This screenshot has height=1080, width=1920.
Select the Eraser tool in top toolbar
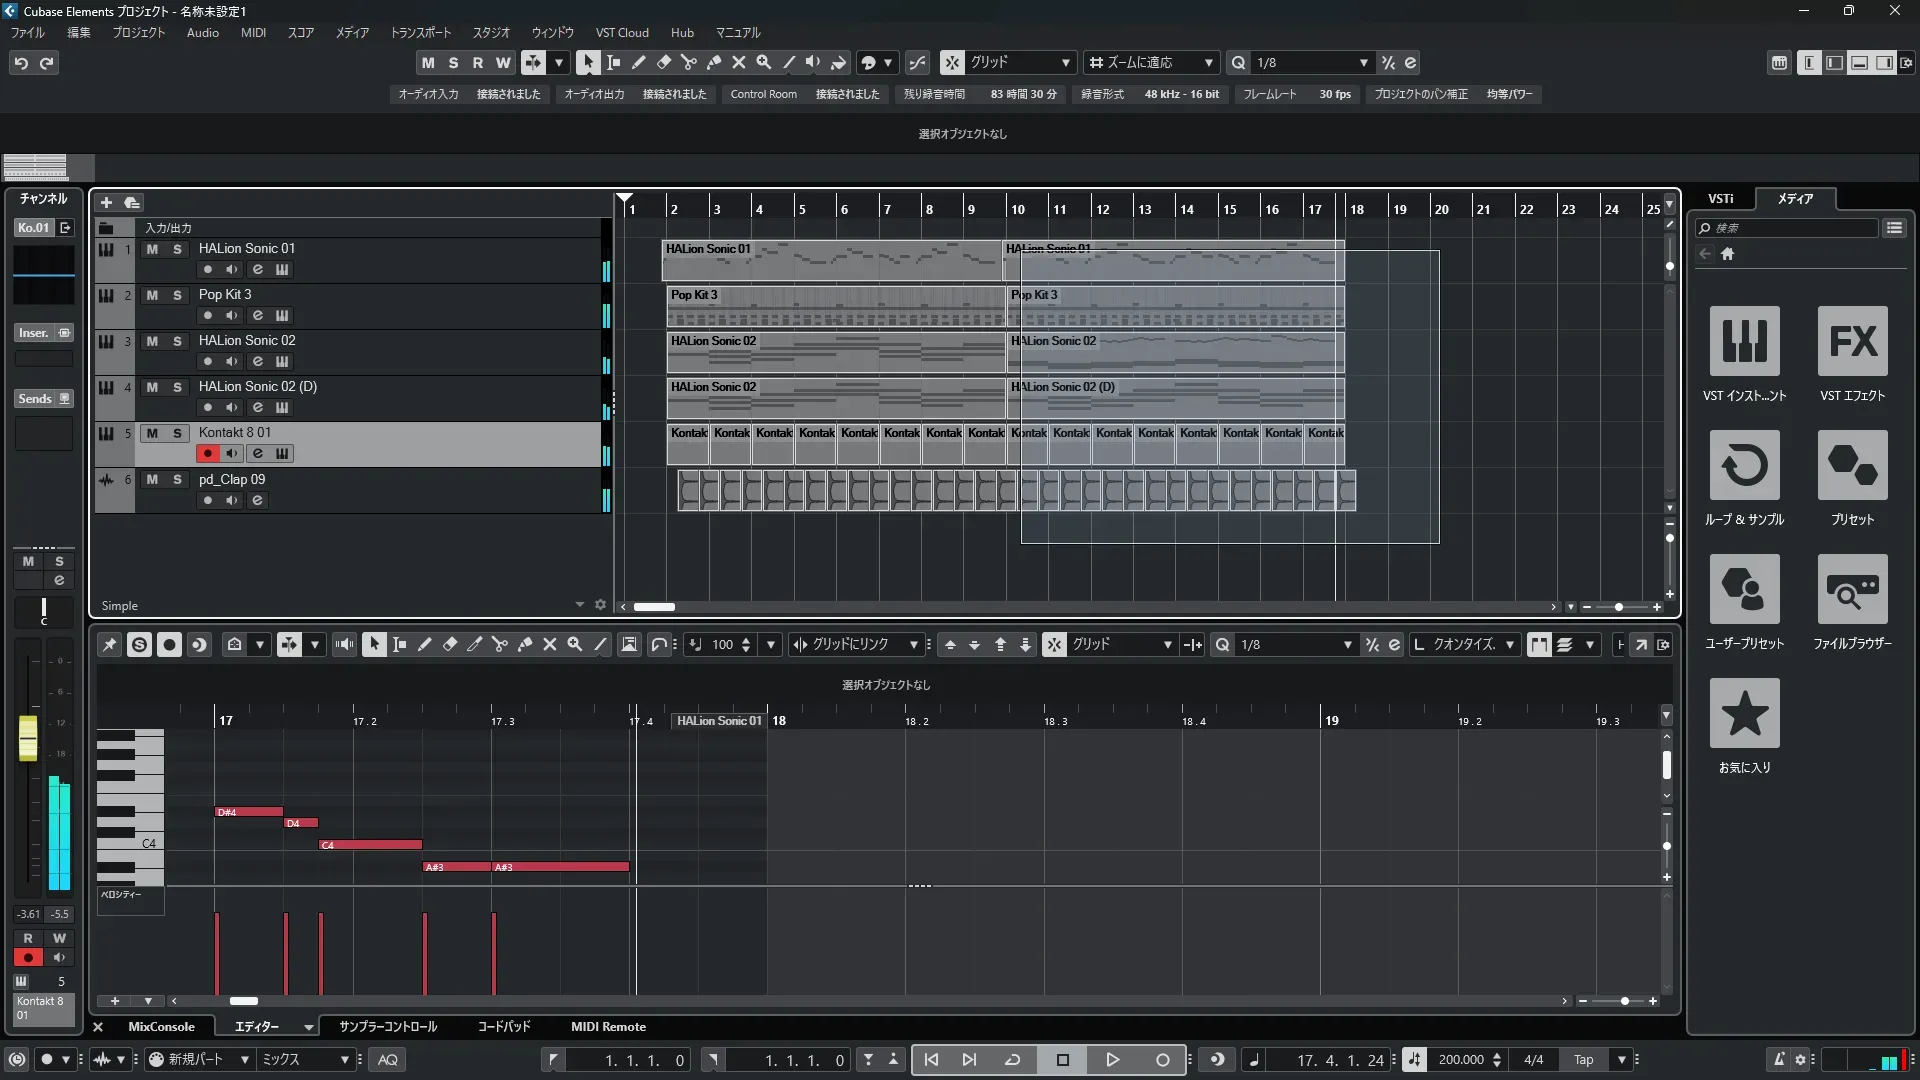click(663, 62)
